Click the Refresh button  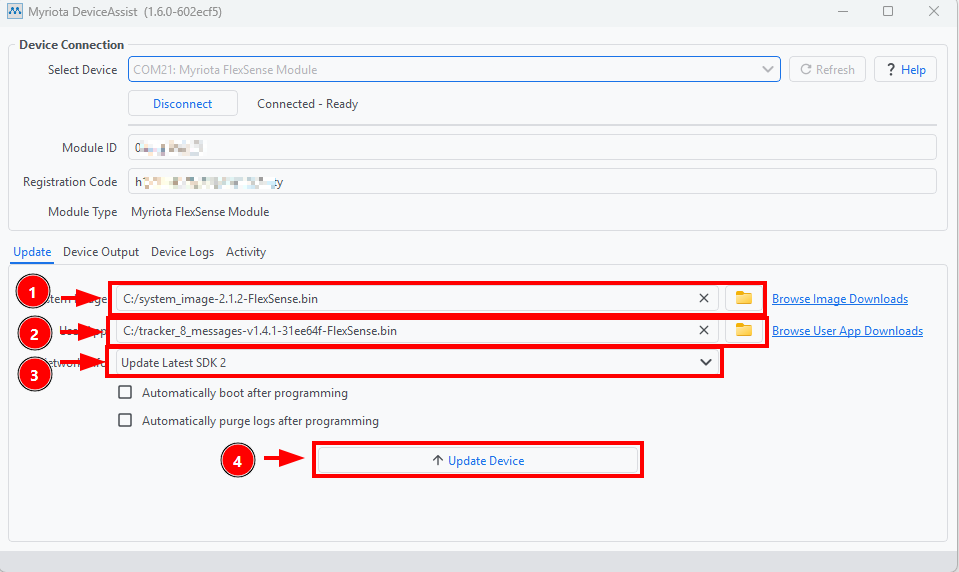pyautogui.click(x=827, y=69)
